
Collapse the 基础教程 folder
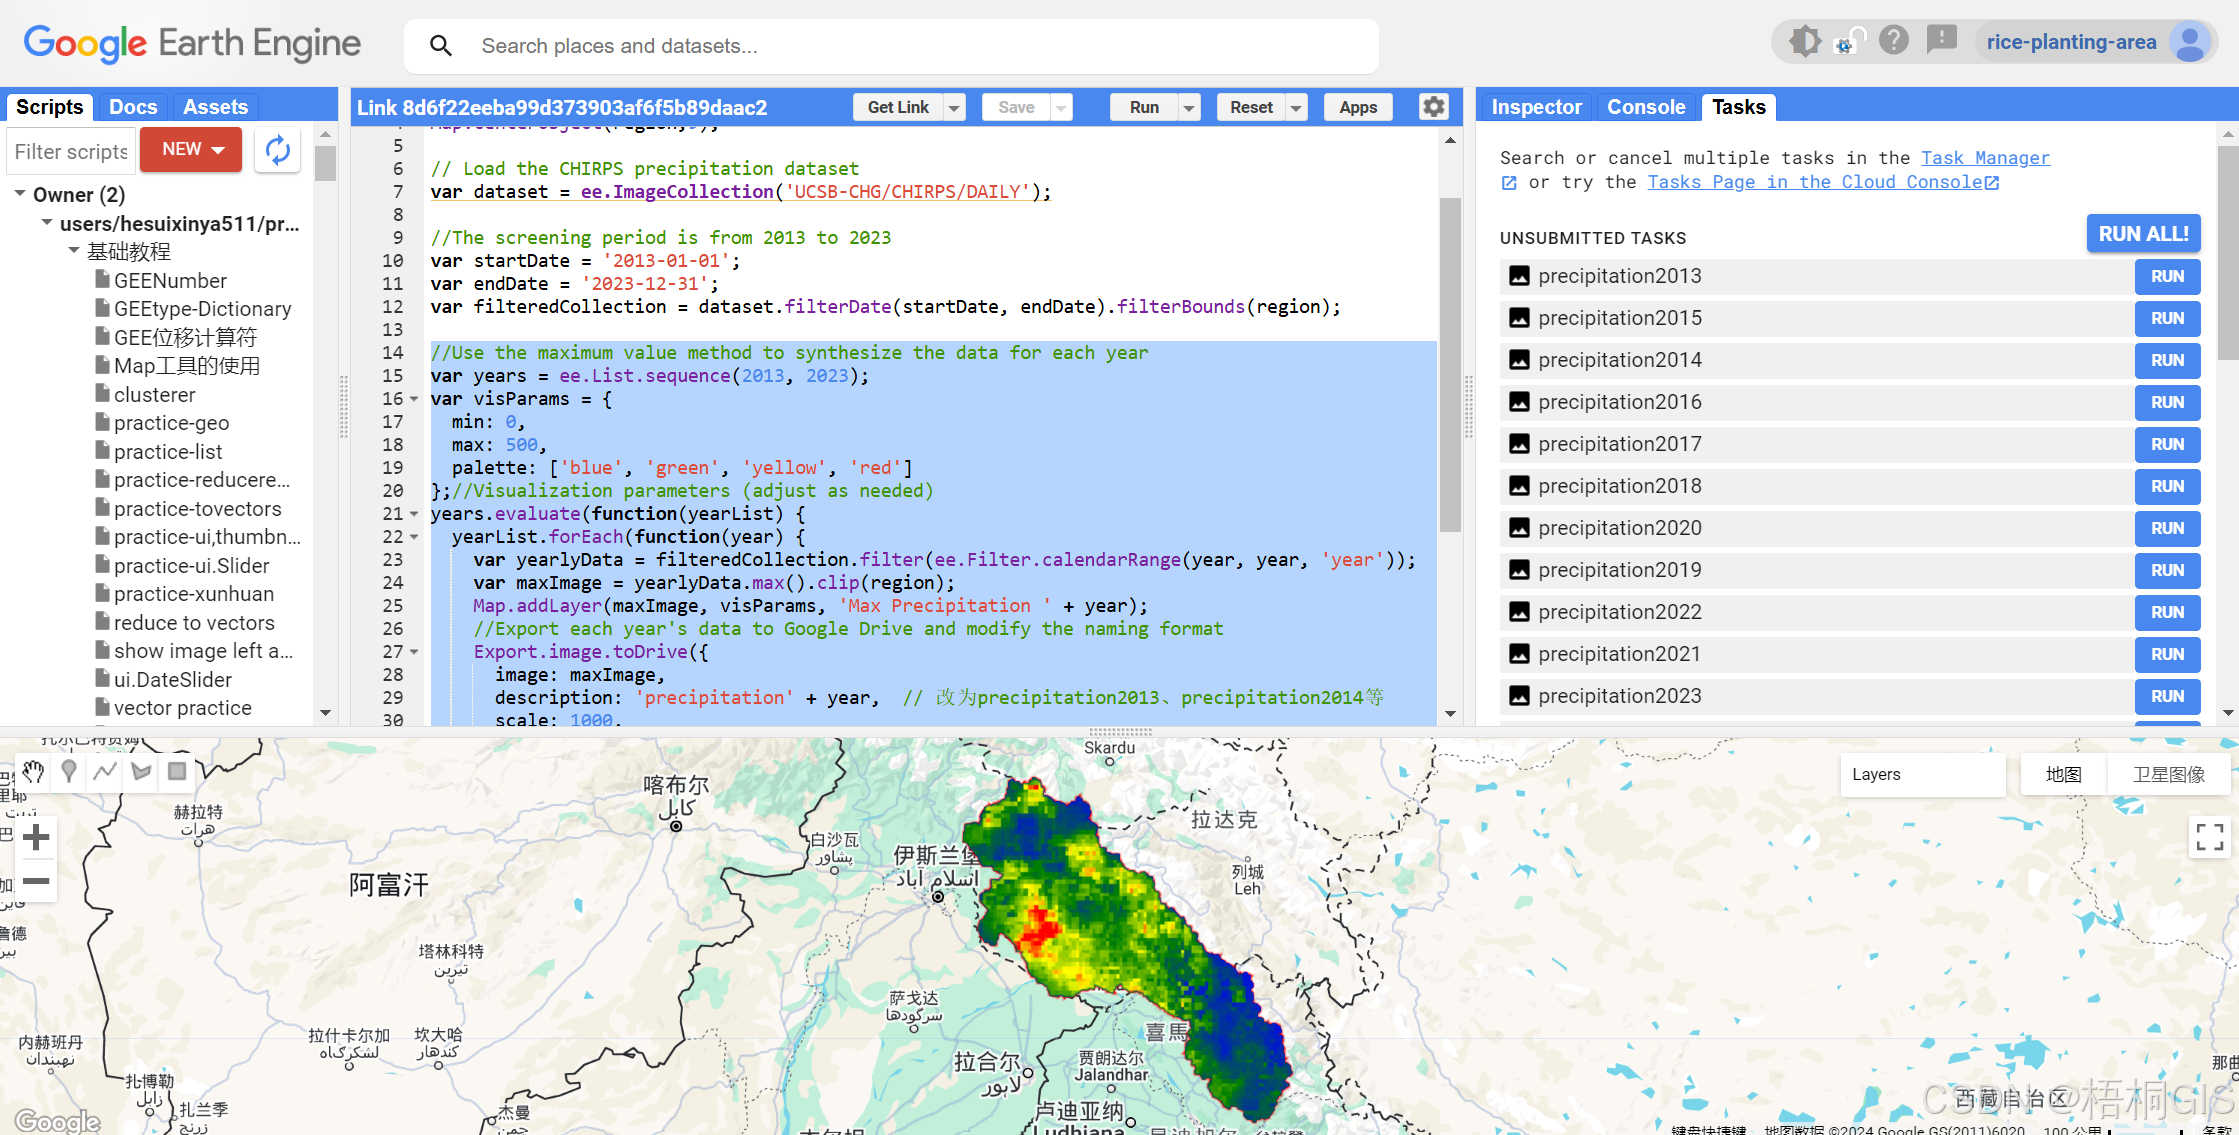pos(74,251)
